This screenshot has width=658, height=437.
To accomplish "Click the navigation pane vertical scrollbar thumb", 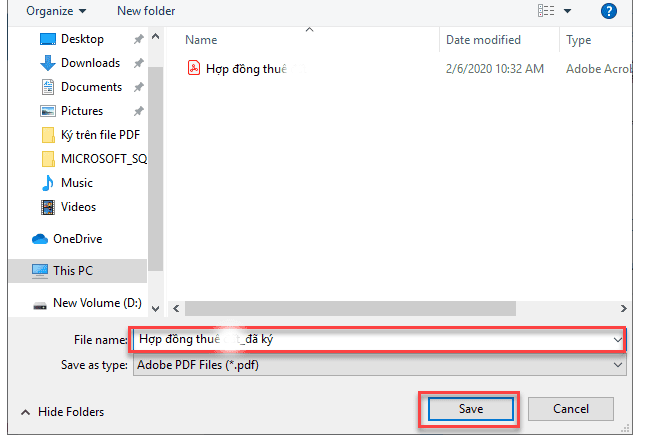I will (155, 169).
